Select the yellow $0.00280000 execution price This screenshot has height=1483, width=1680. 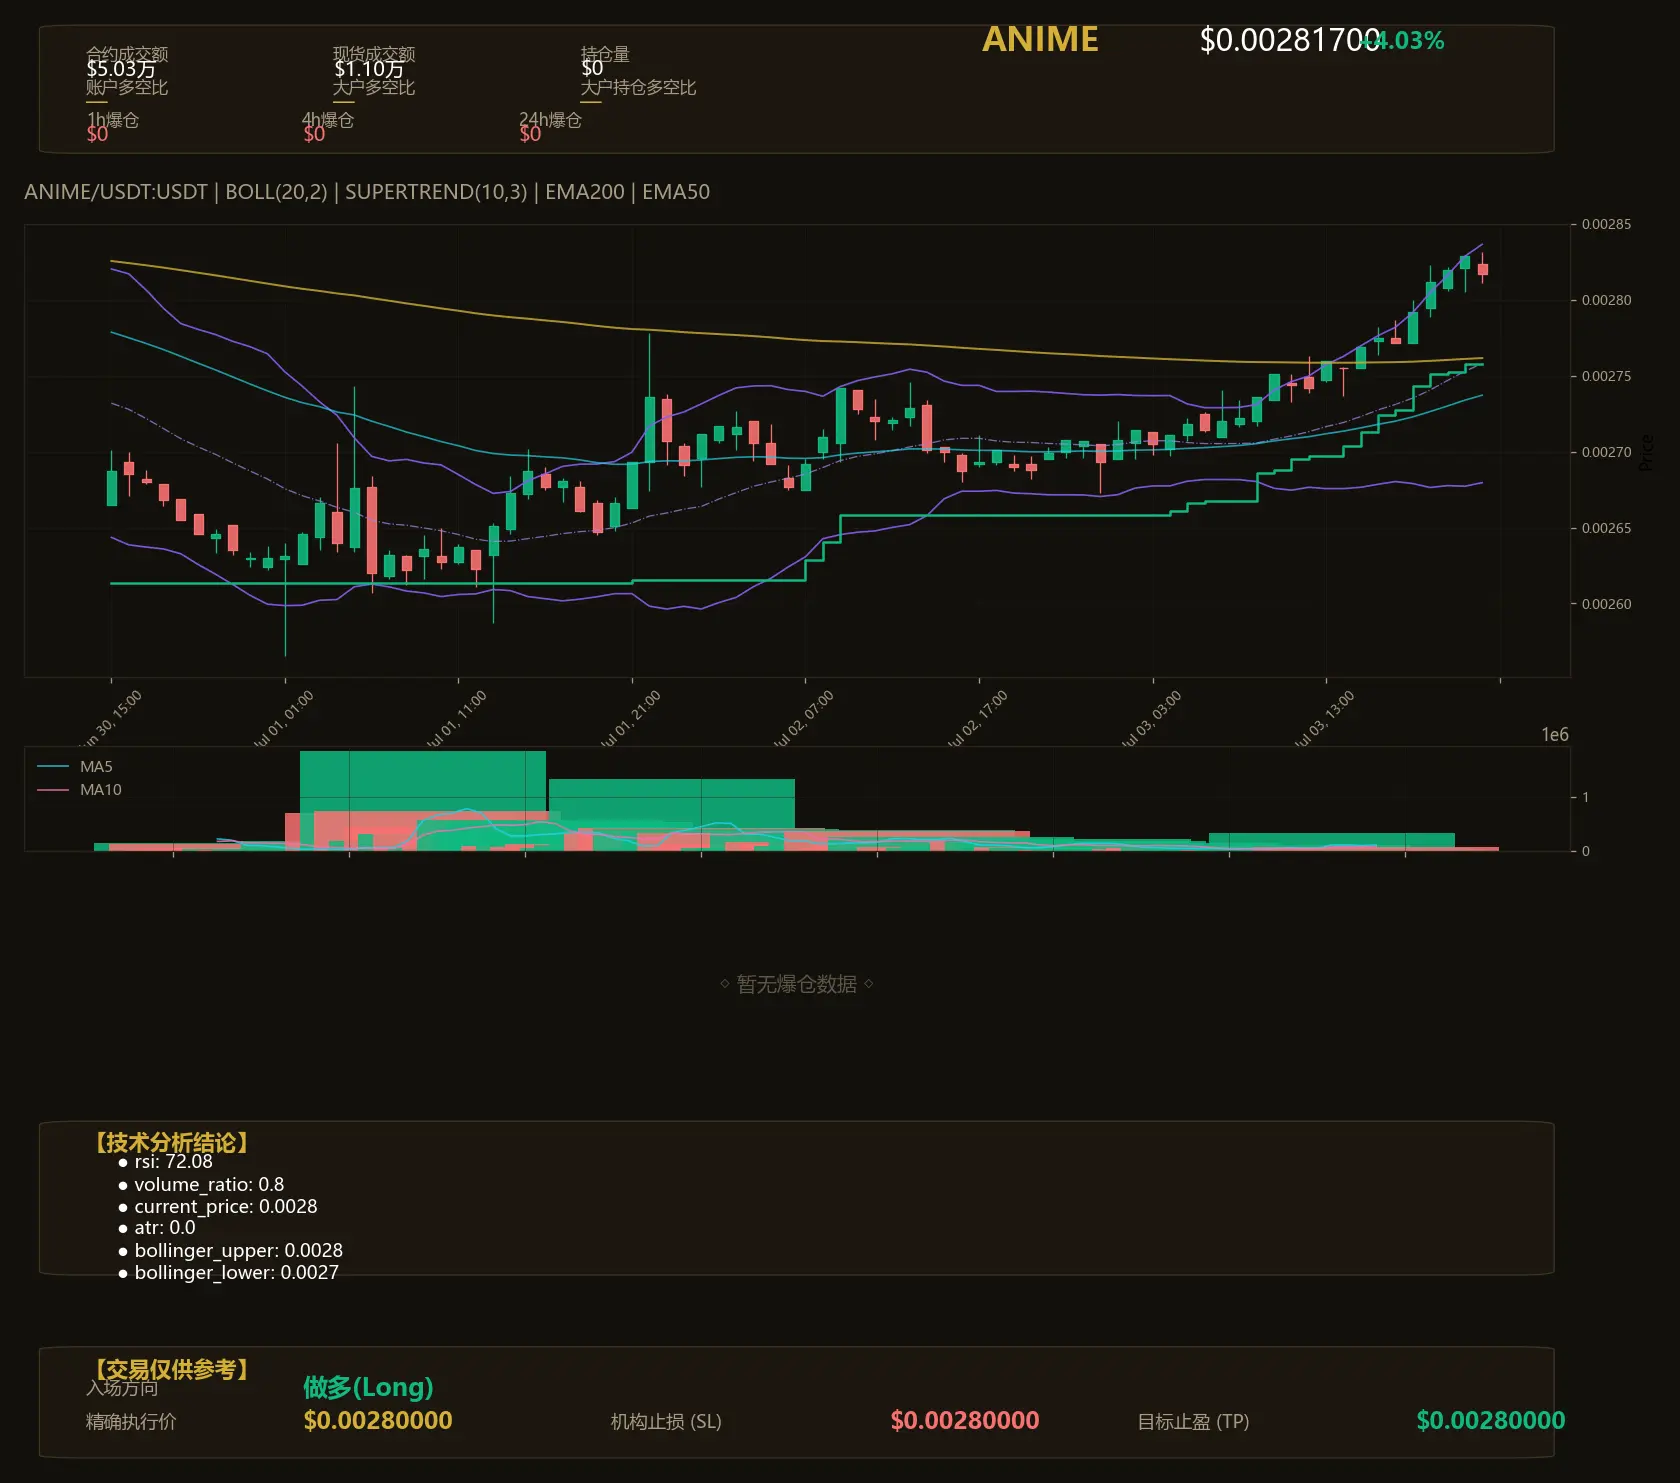378,1420
